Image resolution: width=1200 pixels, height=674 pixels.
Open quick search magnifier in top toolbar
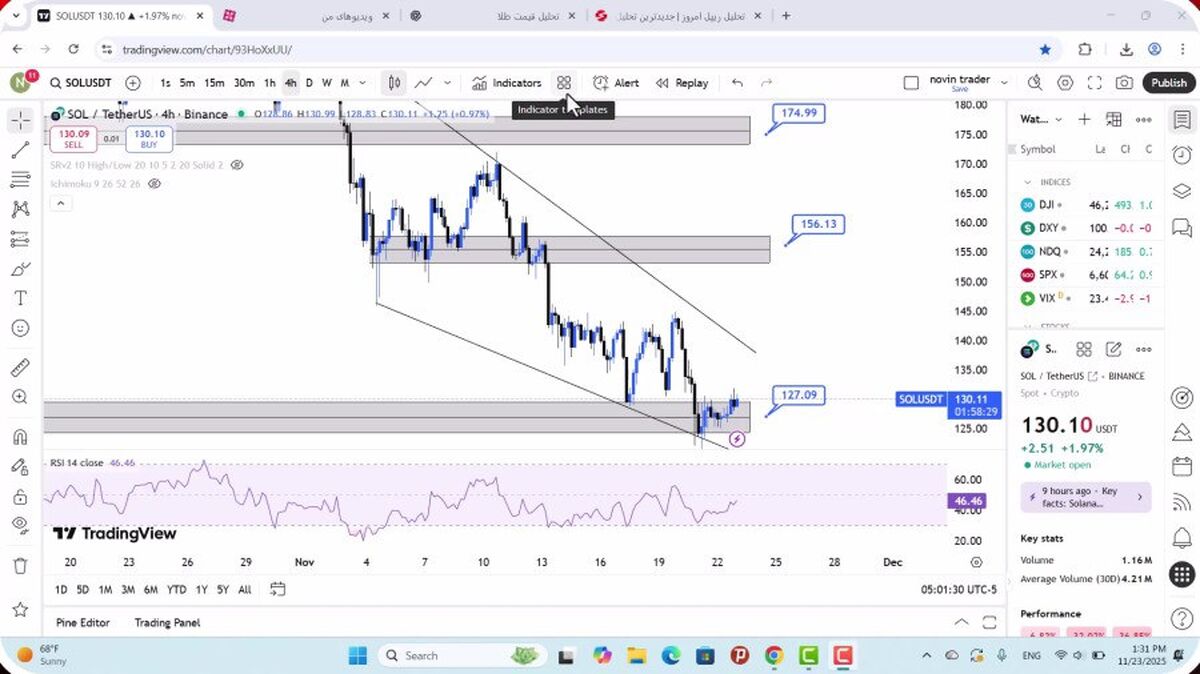click(x=1035, y=83)
